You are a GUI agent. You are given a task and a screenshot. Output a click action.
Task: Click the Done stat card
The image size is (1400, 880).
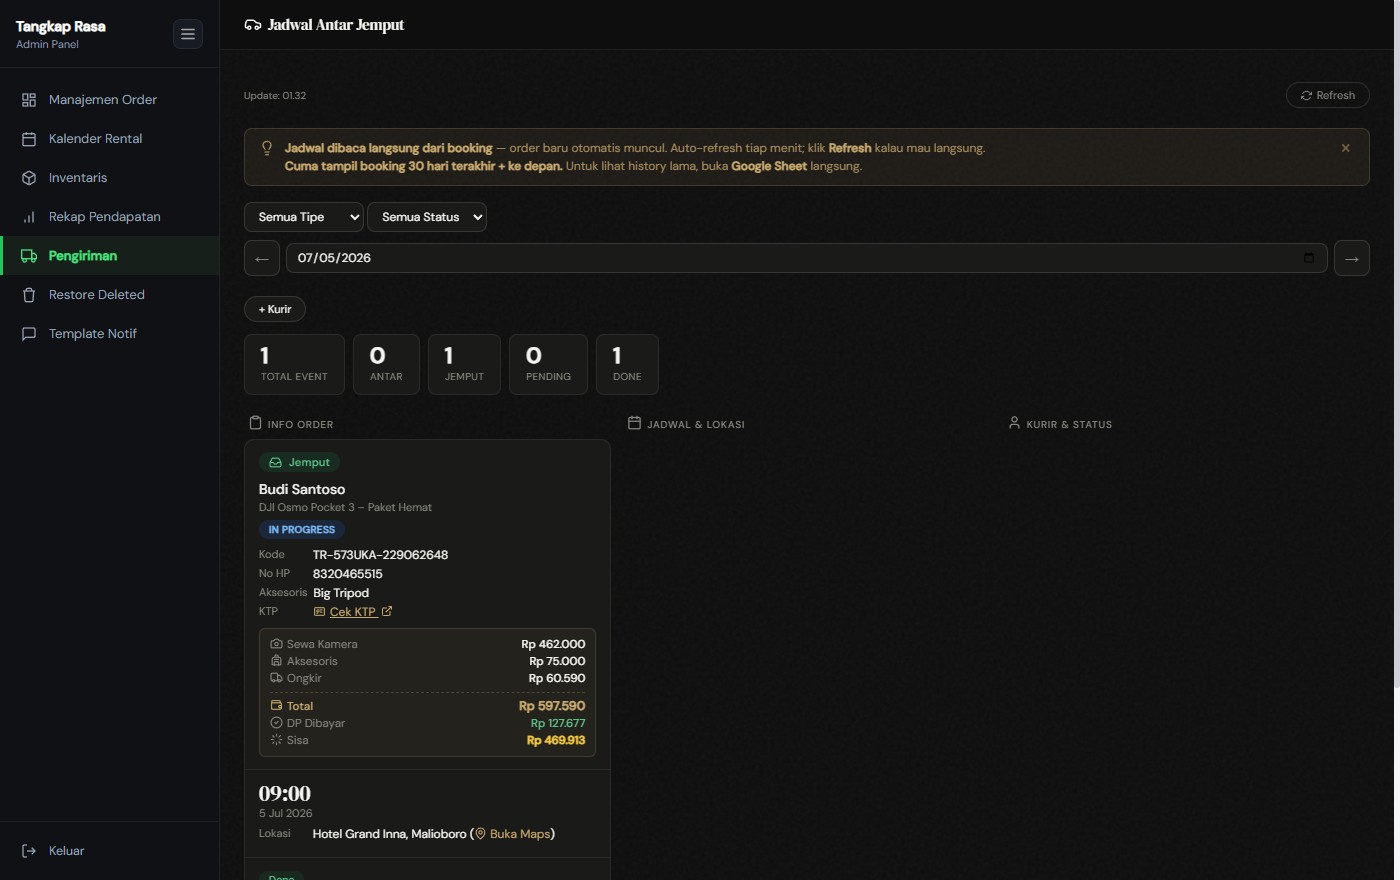click(627, 364)
